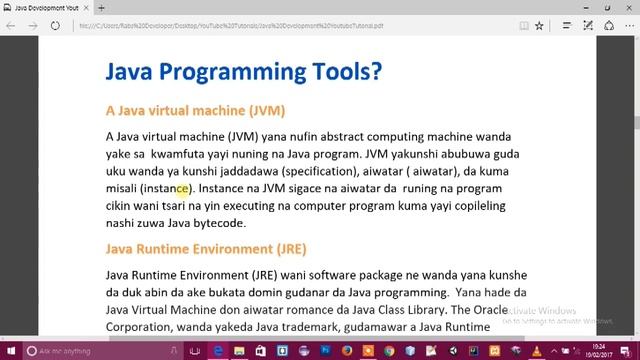Click the forward navigation arrow

(x=33, y=26)
